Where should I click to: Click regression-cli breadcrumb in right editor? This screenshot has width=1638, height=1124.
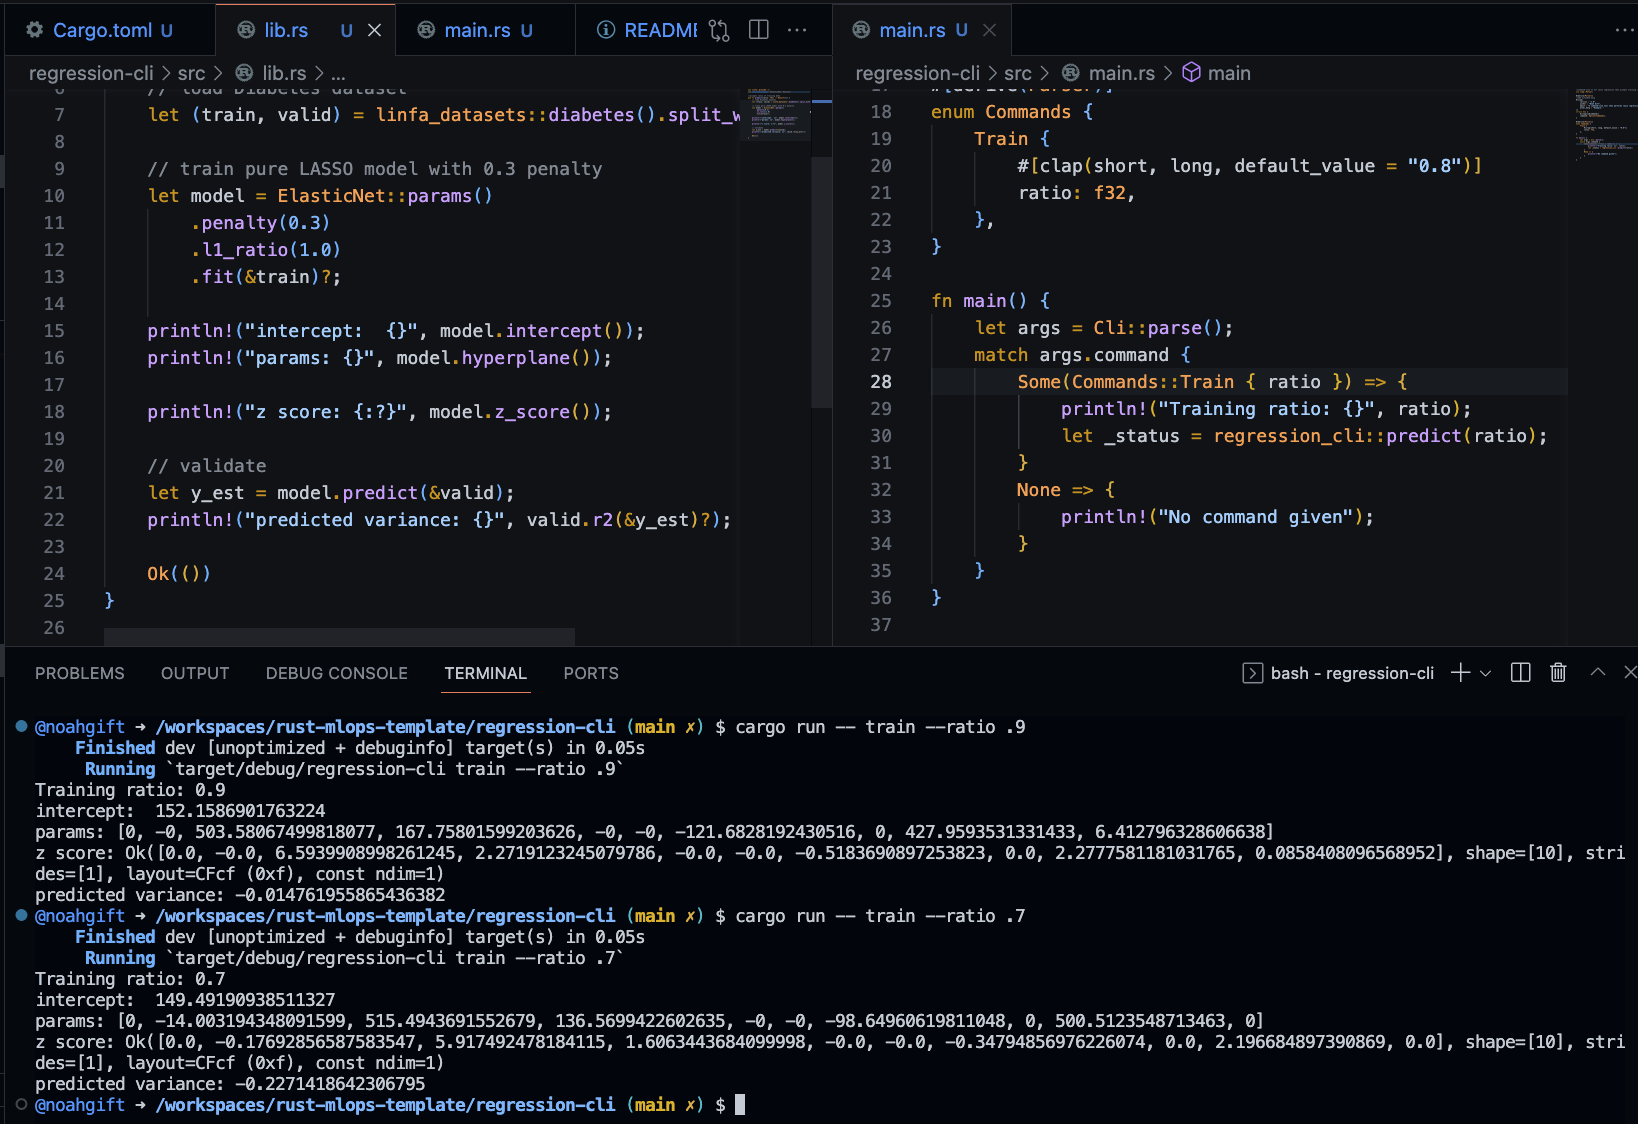917,73
